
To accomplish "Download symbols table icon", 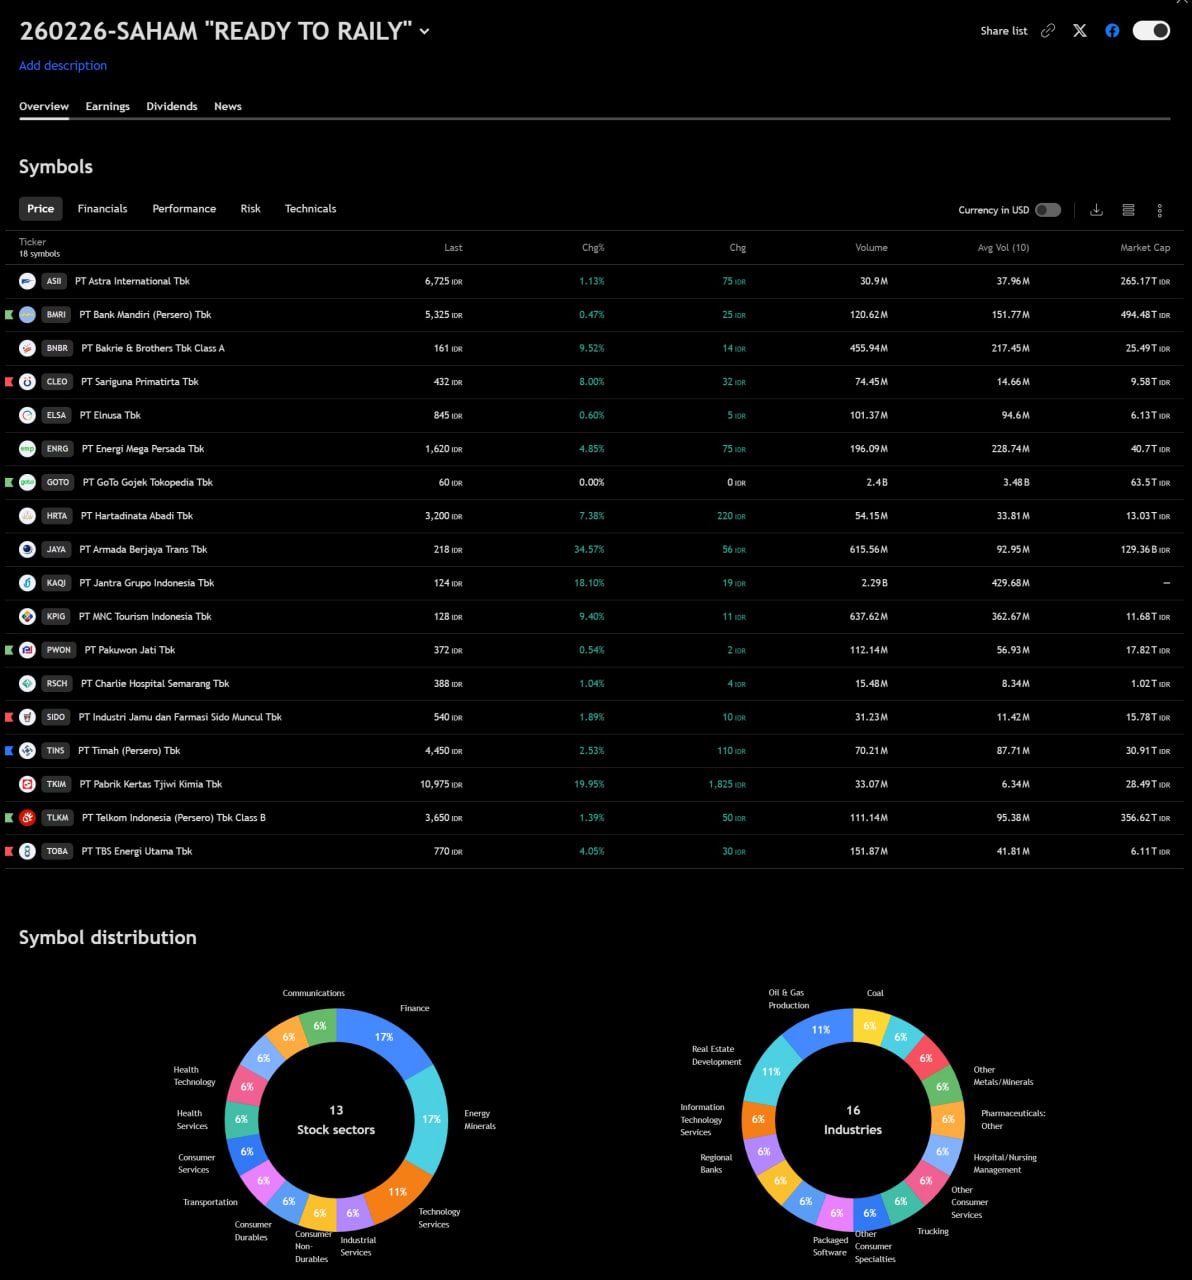I will [1096, 210].
